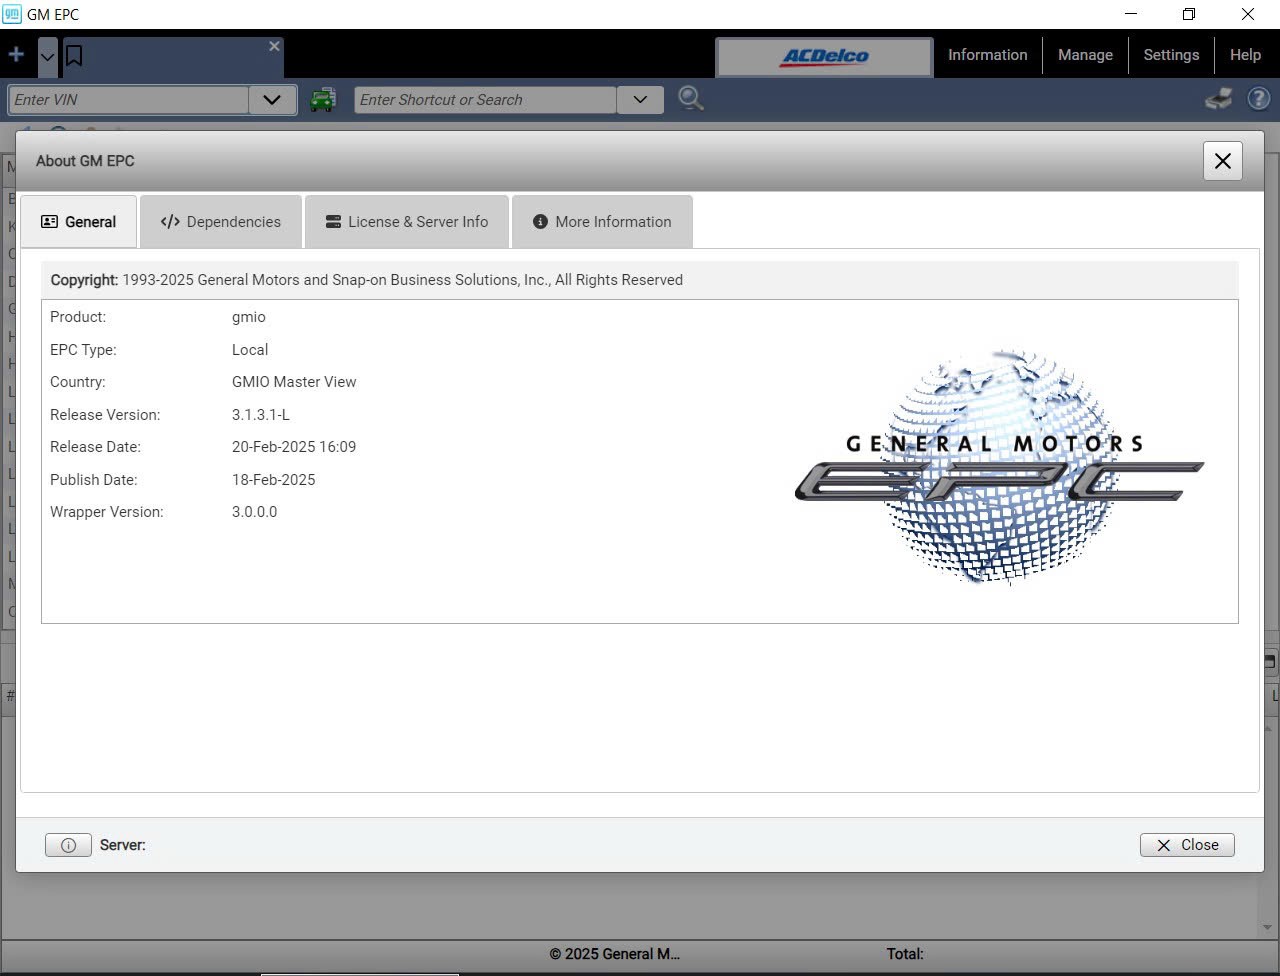Expand the VIN entry dropdown

[271, 99]
